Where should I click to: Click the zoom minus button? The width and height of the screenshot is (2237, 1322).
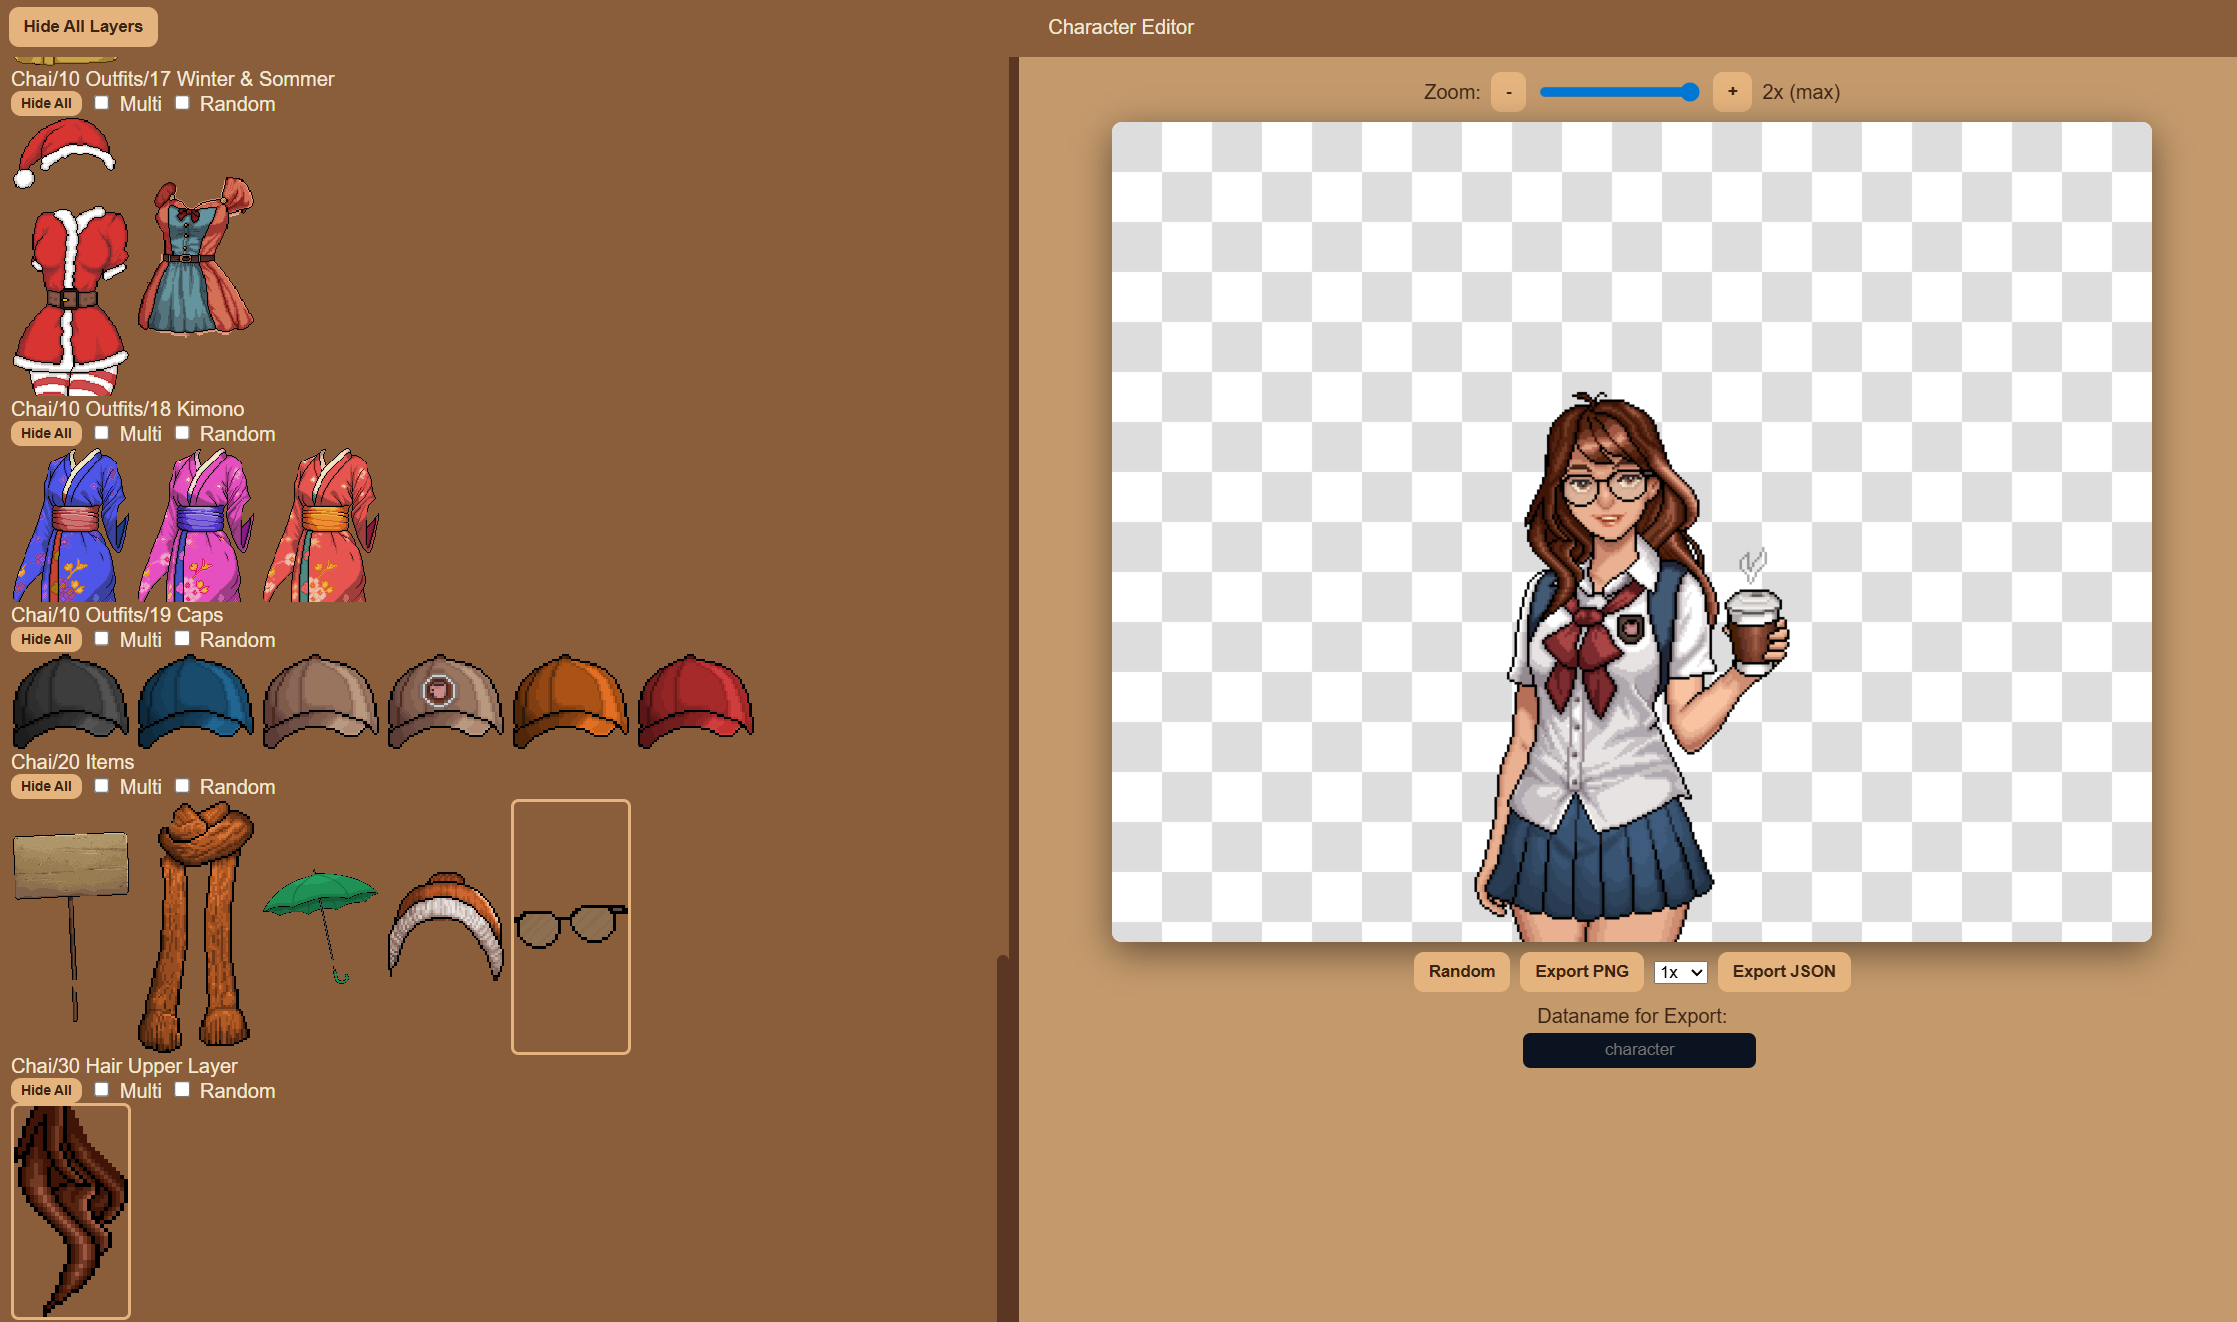coord(1508,92)
